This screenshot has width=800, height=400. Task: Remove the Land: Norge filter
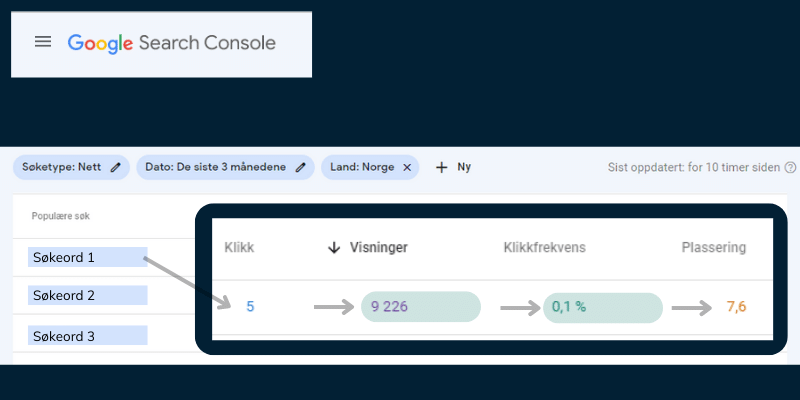point(406,168)
